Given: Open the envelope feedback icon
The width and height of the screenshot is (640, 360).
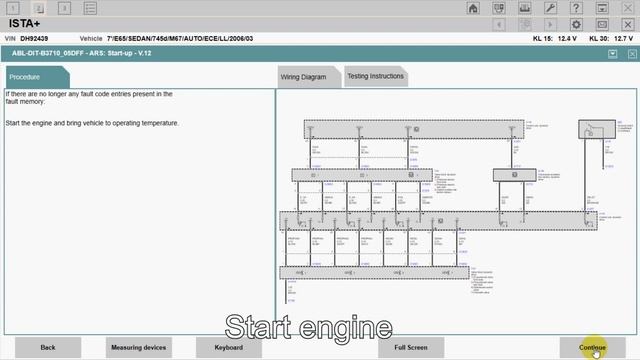Looking at the screenshot, I should tap(602, 24).
